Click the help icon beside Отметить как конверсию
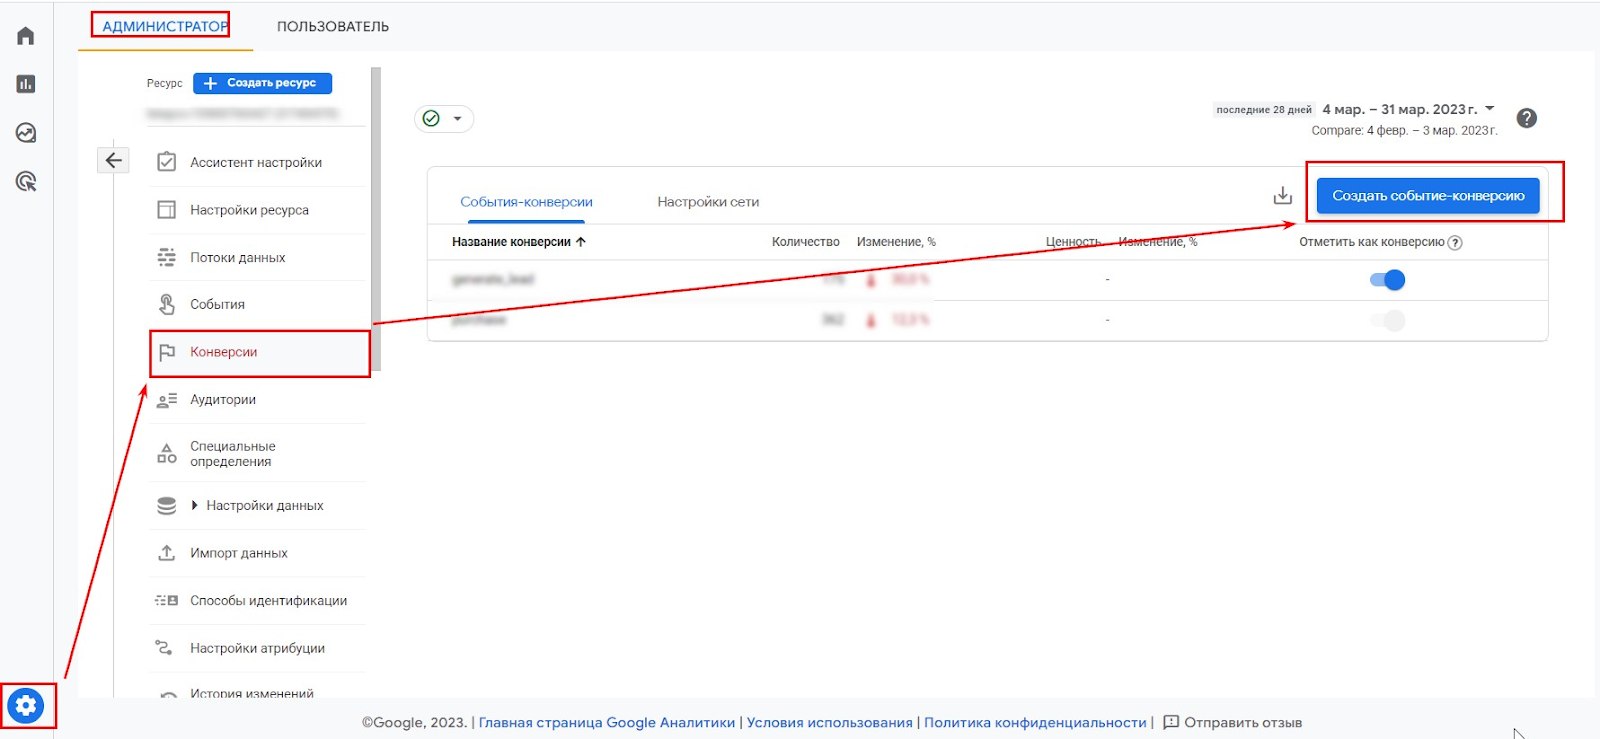Image resolution: width=1600 pixels, height=739 pixels. [1455, 243]
